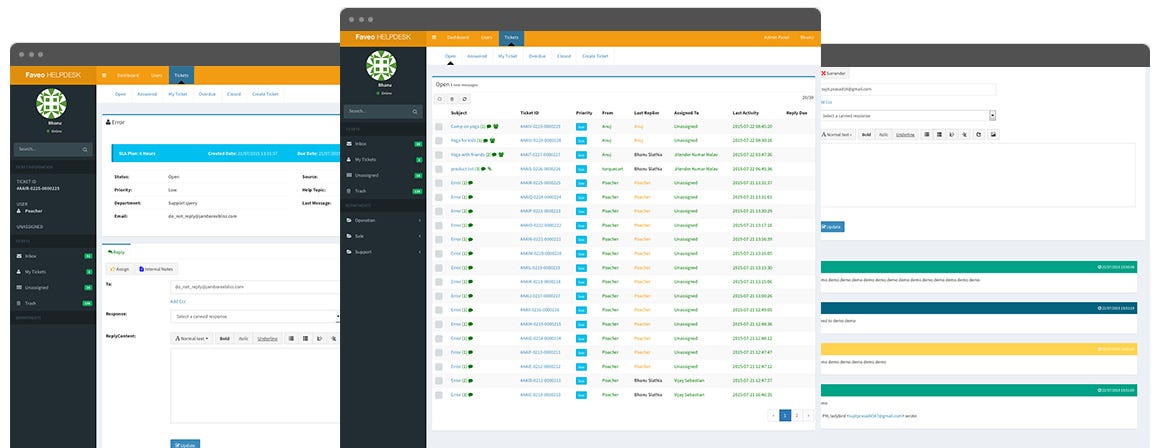
Task: Check the box for 'Camp on yoga' ticket
Action: (439, 126)
